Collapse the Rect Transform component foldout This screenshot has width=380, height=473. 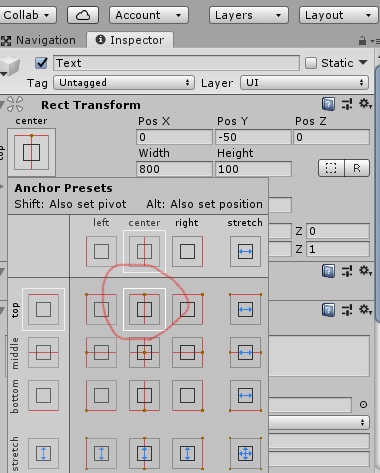tap(2, 105)
